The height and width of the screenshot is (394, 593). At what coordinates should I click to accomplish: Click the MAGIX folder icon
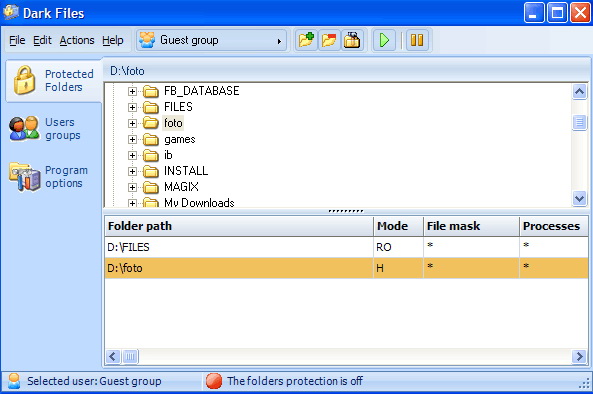click(x=151, y=187)
